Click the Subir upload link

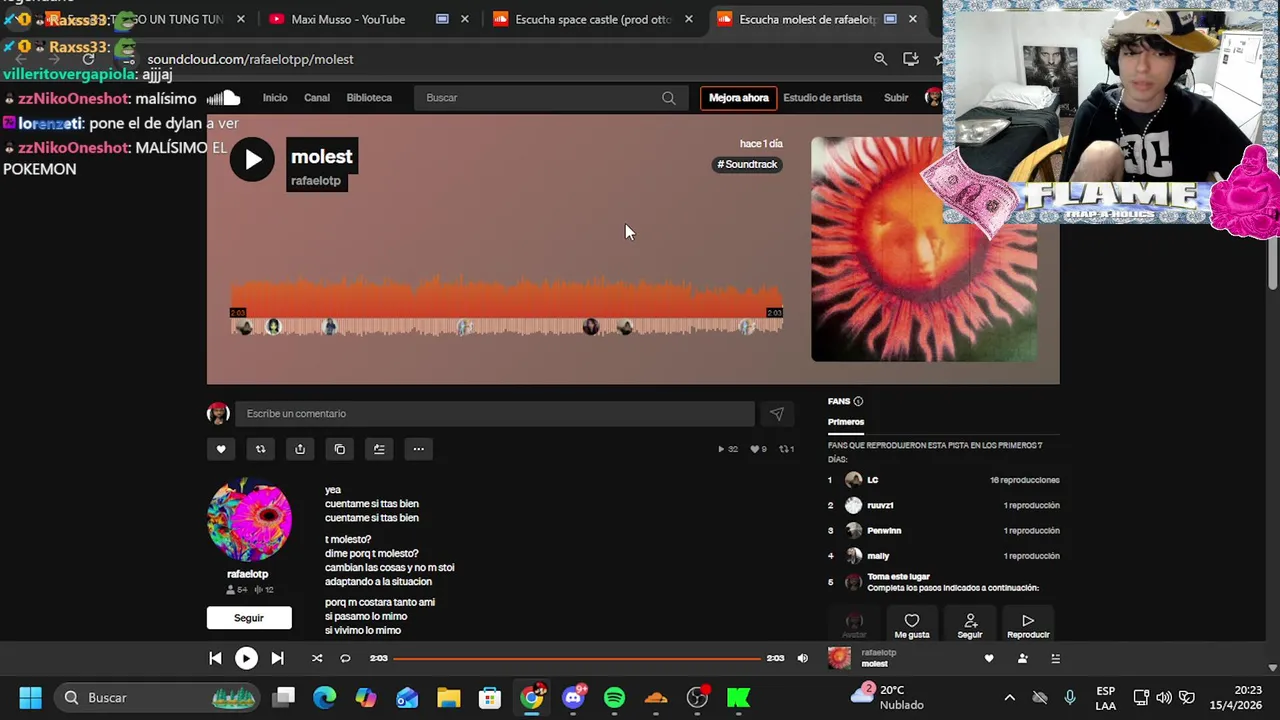896,98
